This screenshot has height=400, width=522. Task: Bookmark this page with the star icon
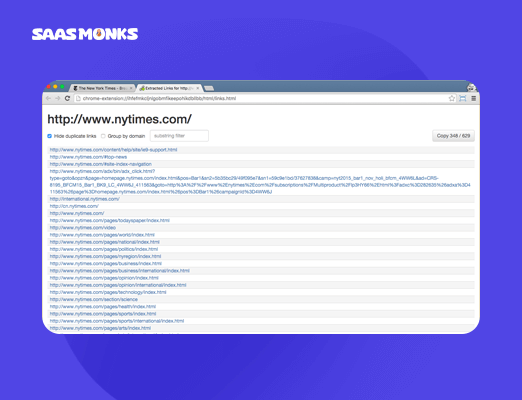(x=452, y=98)
